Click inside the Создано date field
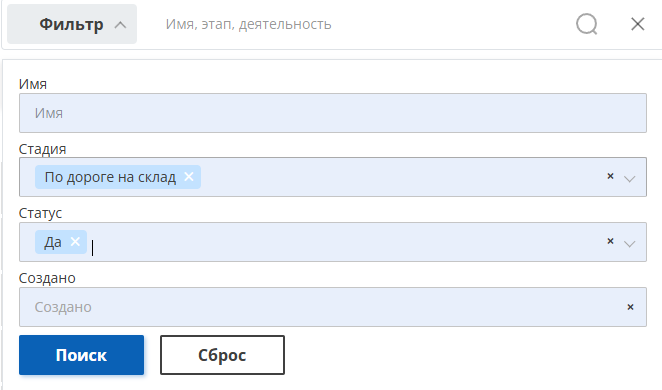 coord(321,307)
